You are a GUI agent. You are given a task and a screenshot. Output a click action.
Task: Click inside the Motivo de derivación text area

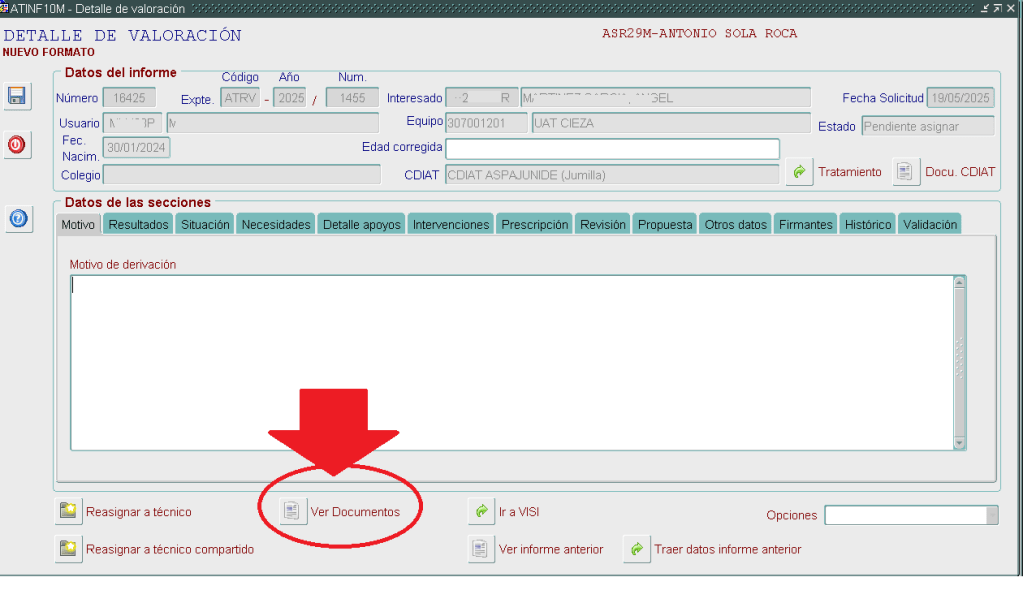pyautogui.click(x=510, y=360)
